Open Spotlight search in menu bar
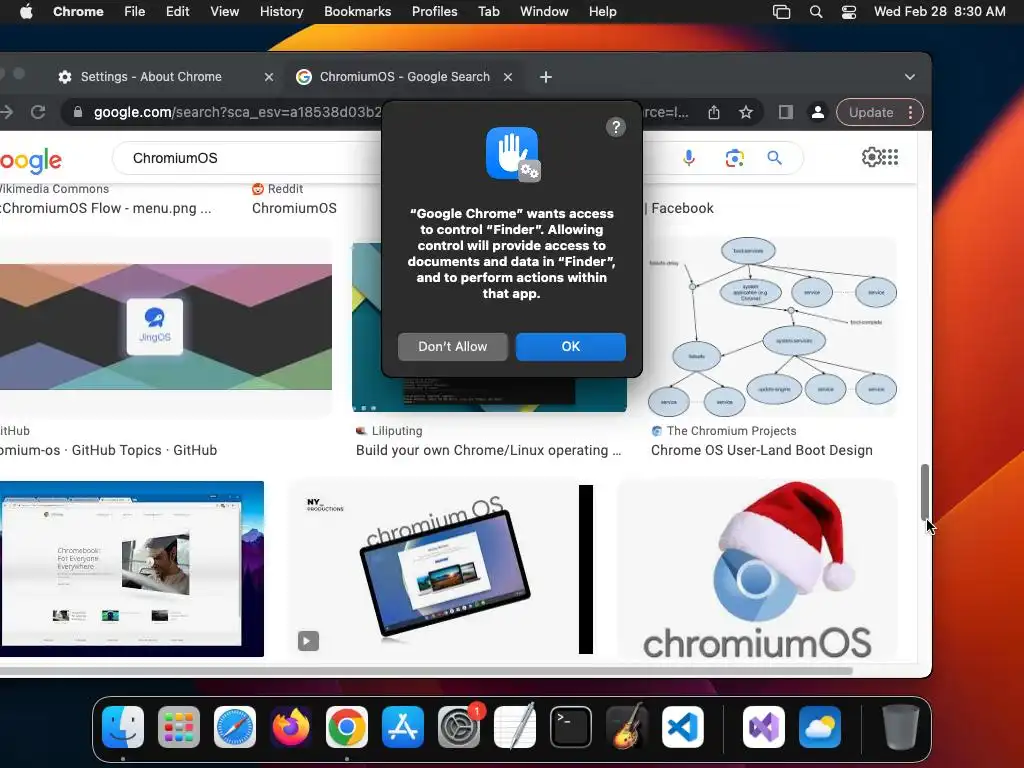The height and width of the screenshot is (768, 1024). pos(816,12)
